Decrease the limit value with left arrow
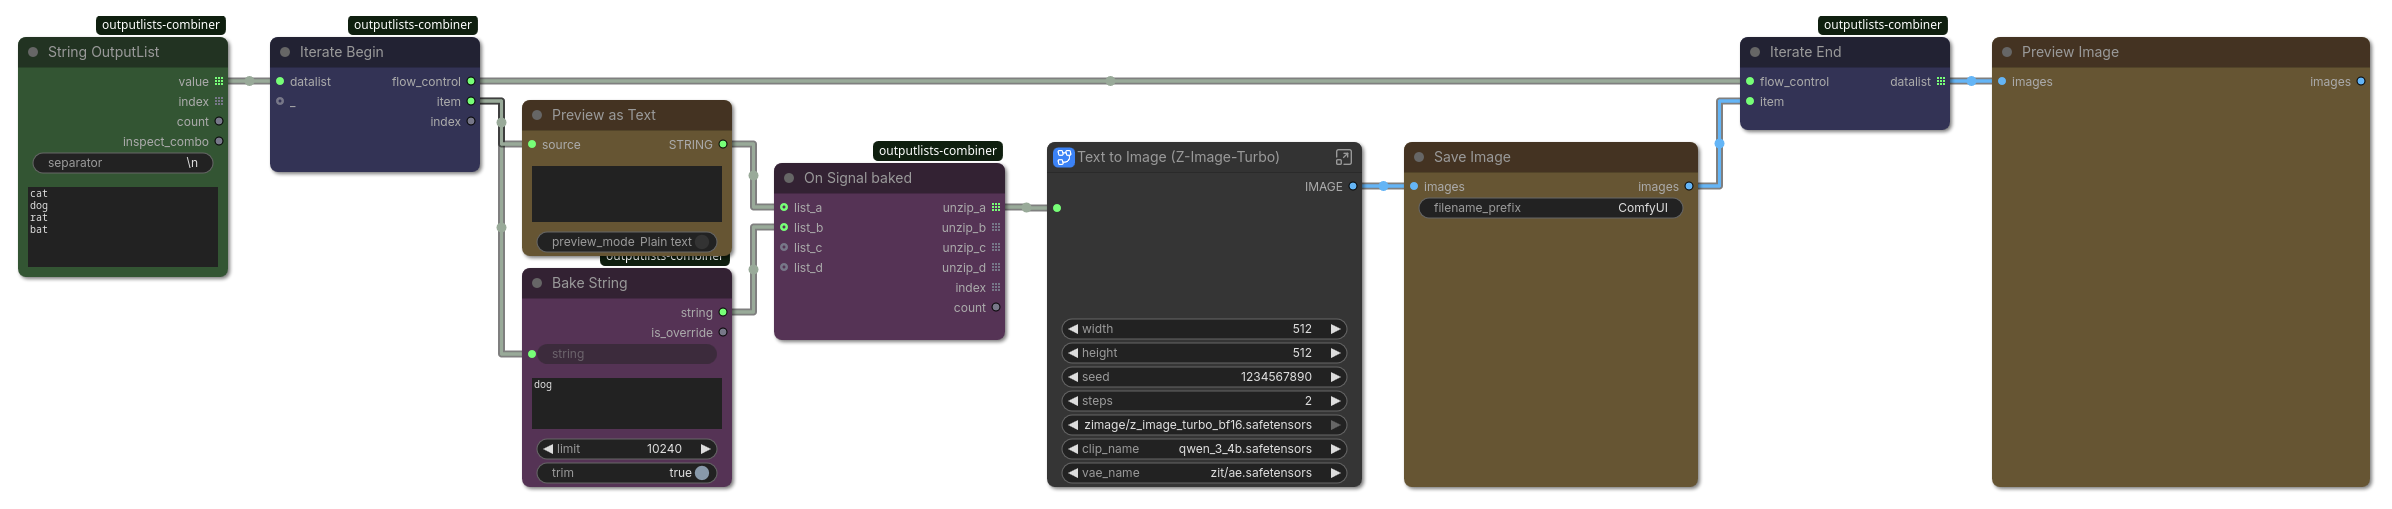The image size is (2392, 509). [x=548, y=449]
